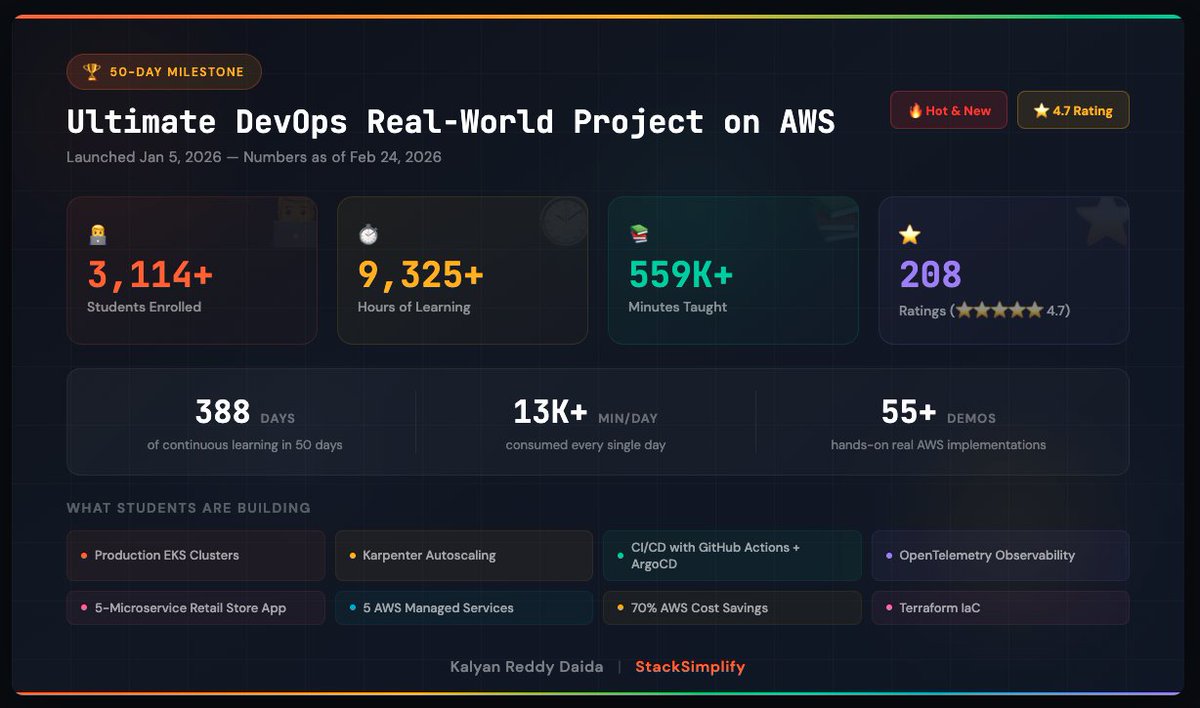Click the fire icon beside Hot & New
This screenshot has width=1200, height=708.
(915, 111)
